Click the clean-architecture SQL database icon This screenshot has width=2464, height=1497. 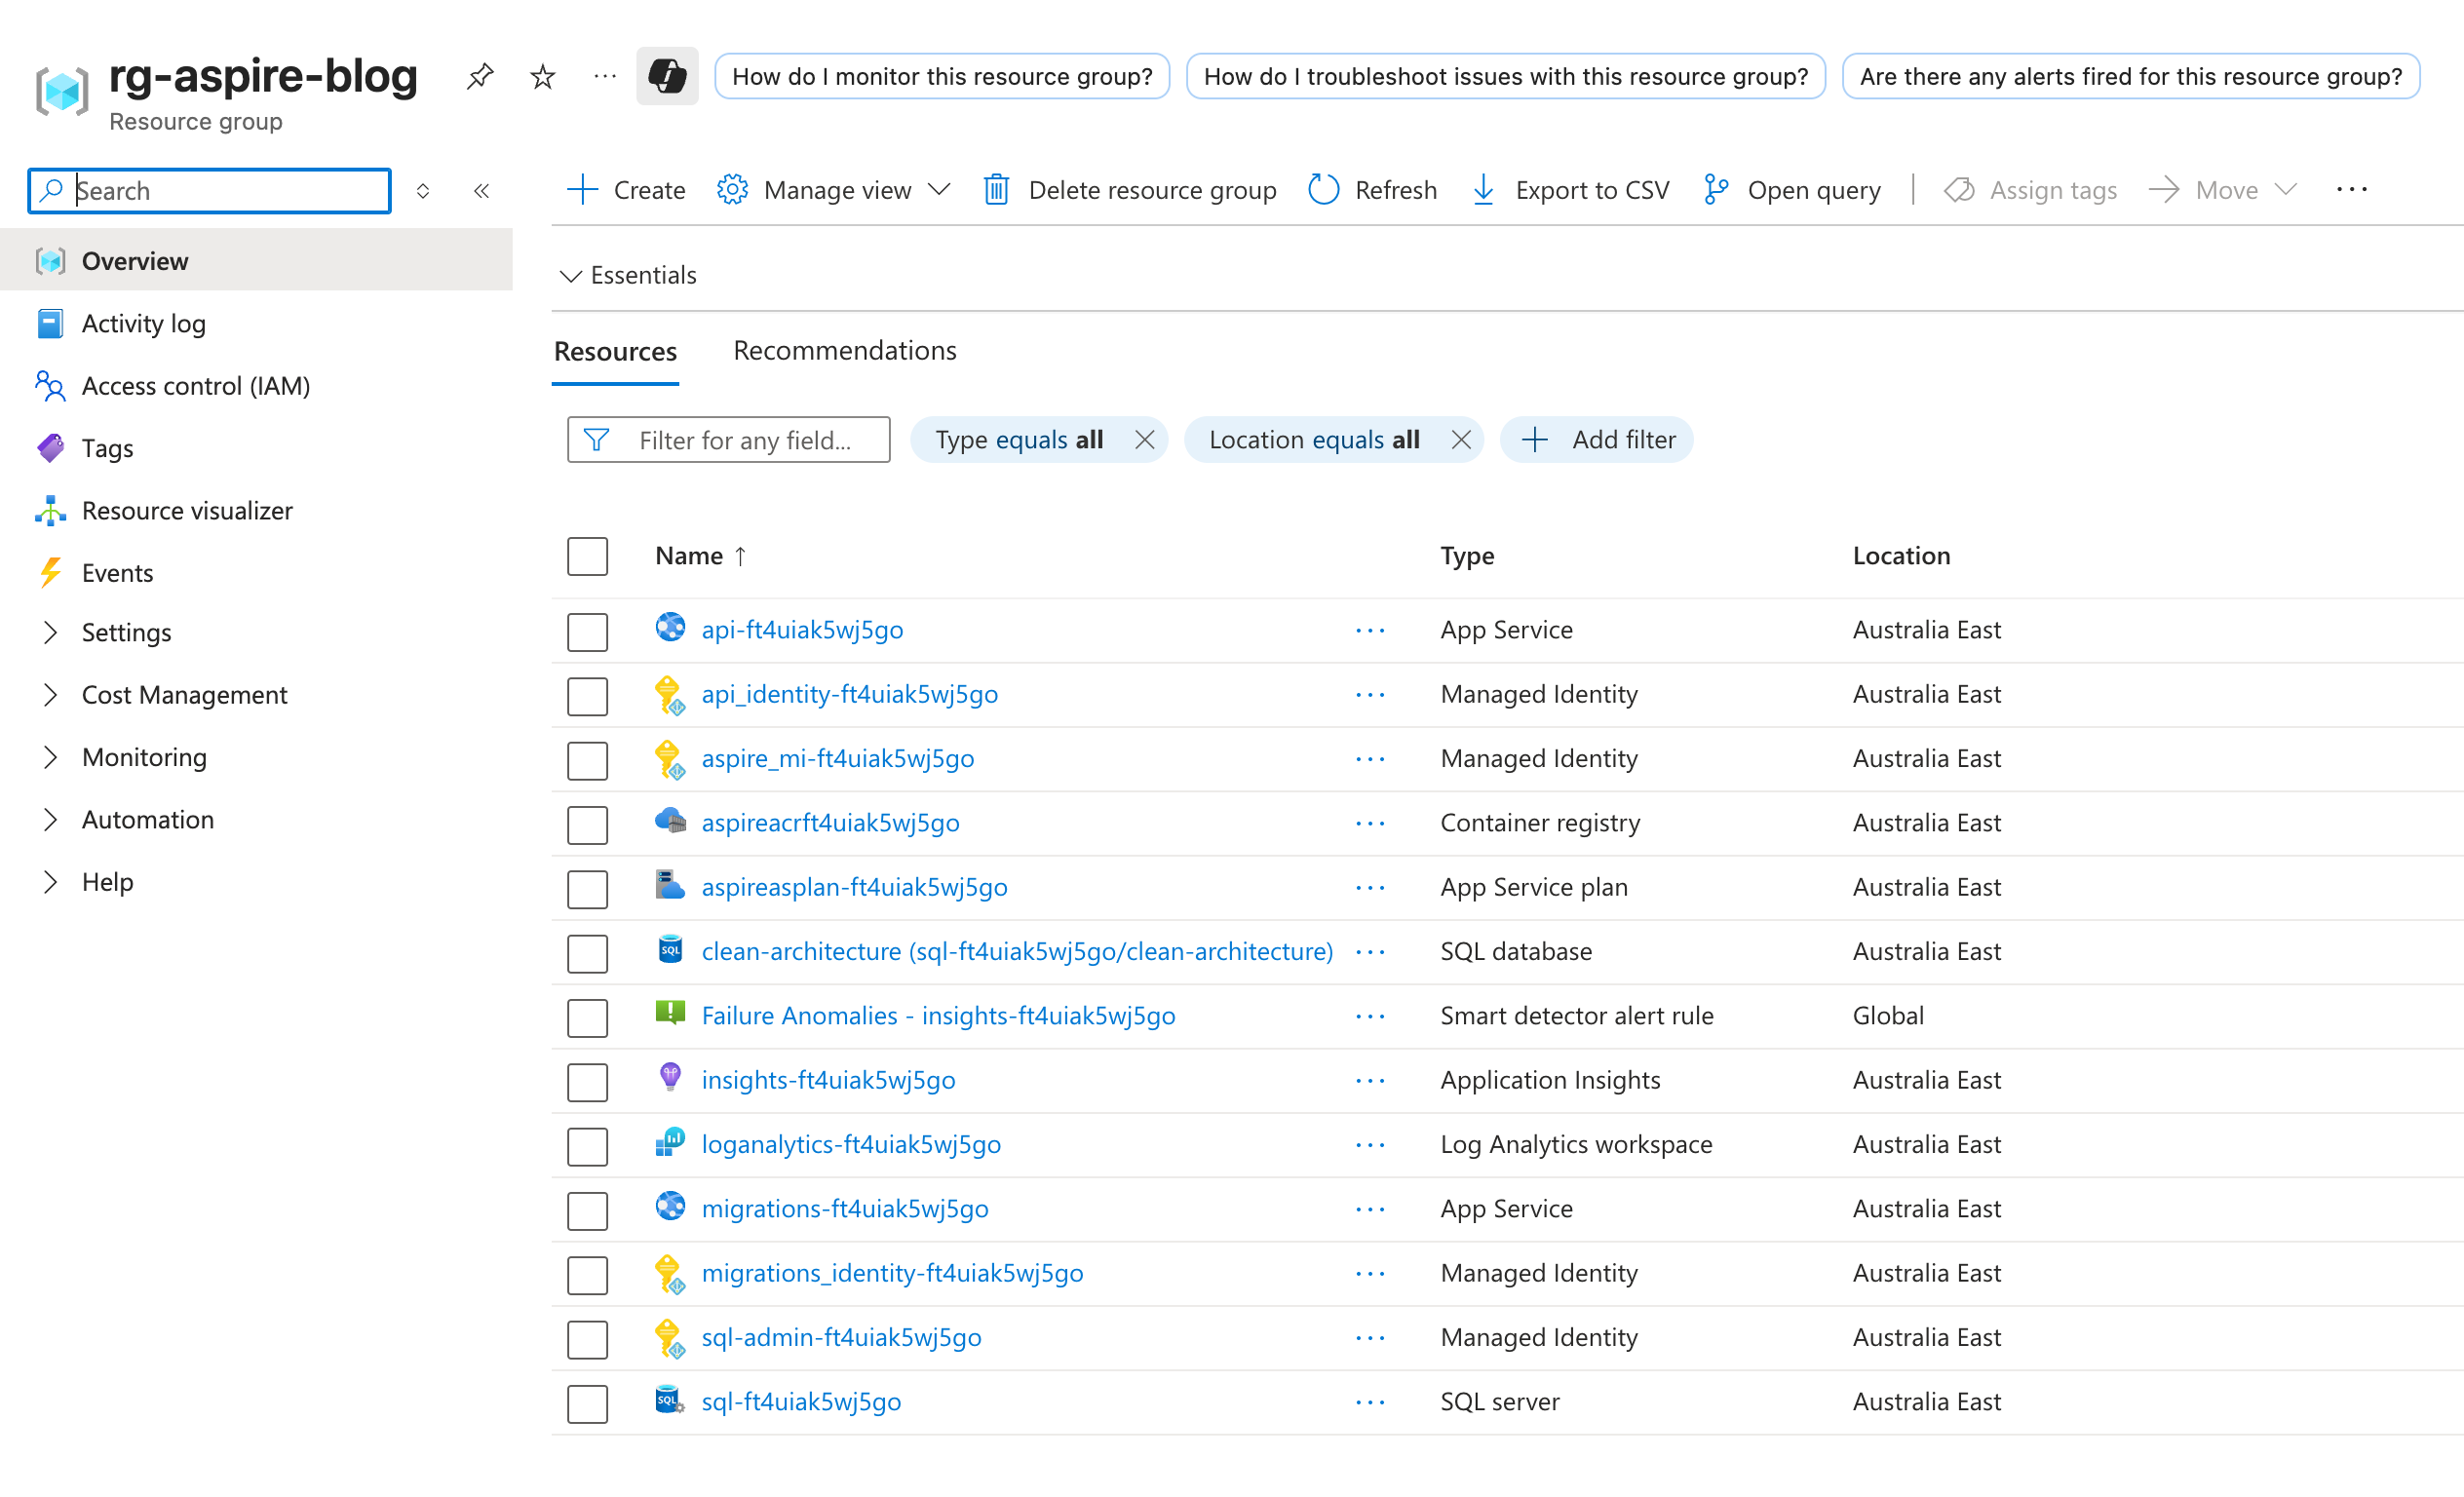670,949
